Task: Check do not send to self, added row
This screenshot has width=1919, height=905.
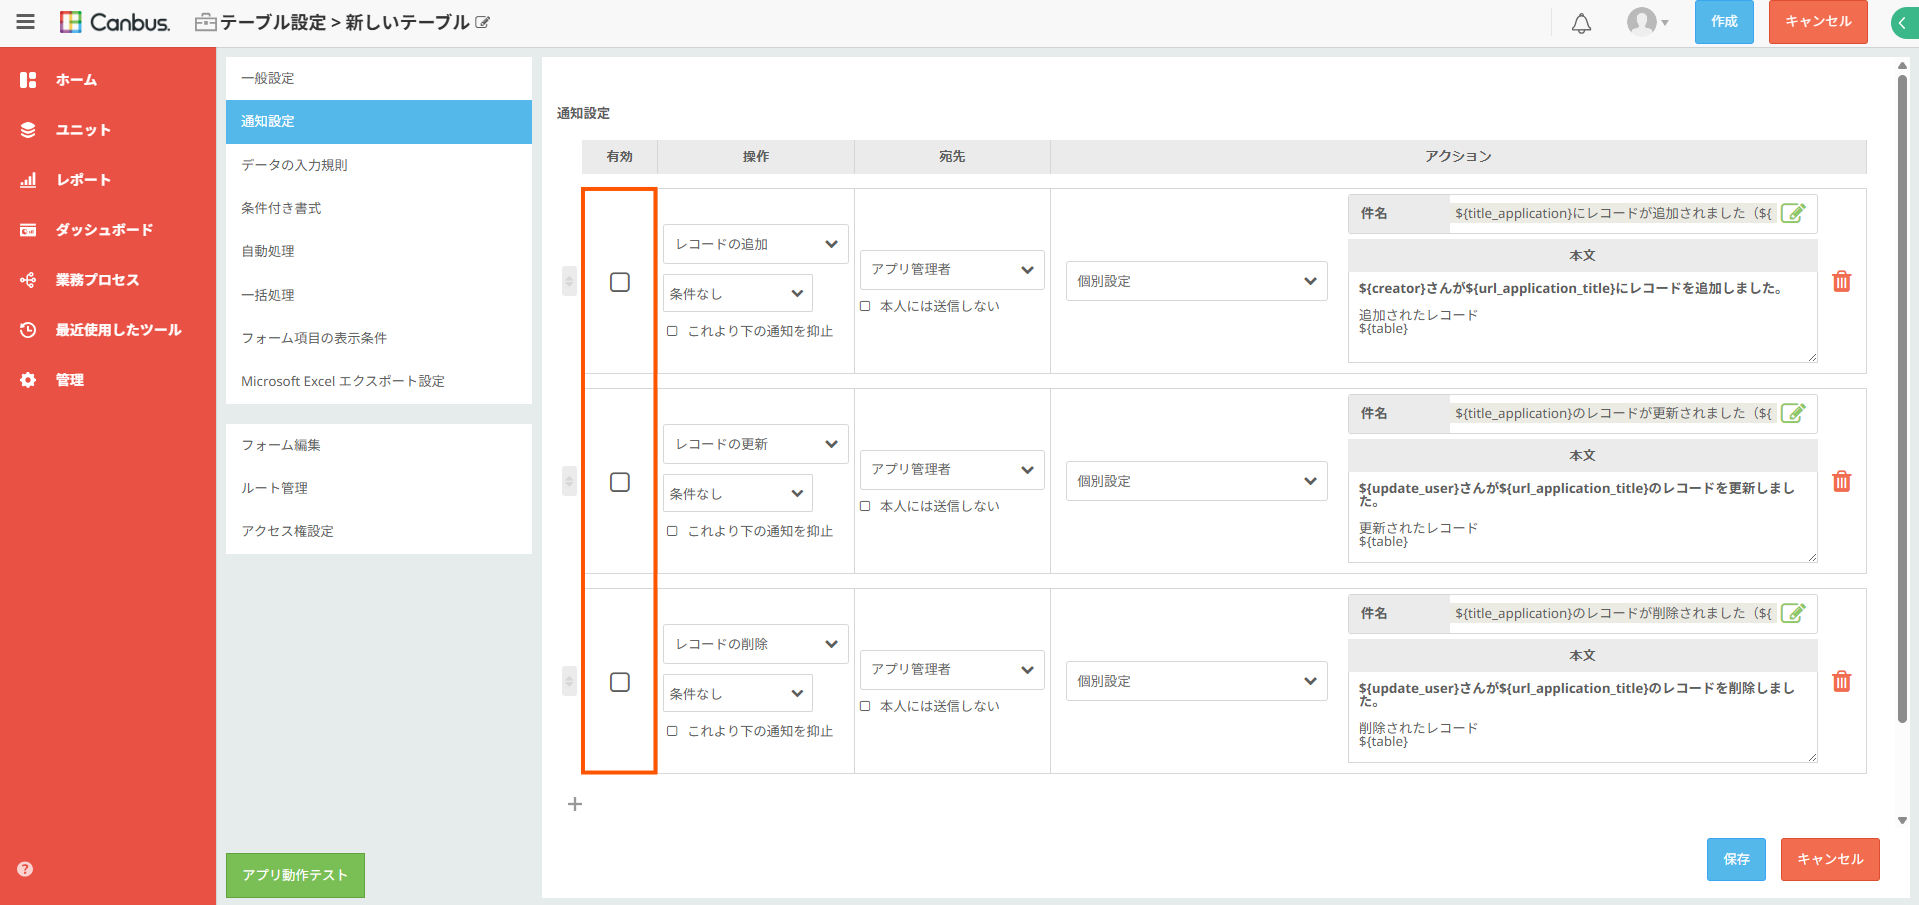Action: click(x=865, y=306)
